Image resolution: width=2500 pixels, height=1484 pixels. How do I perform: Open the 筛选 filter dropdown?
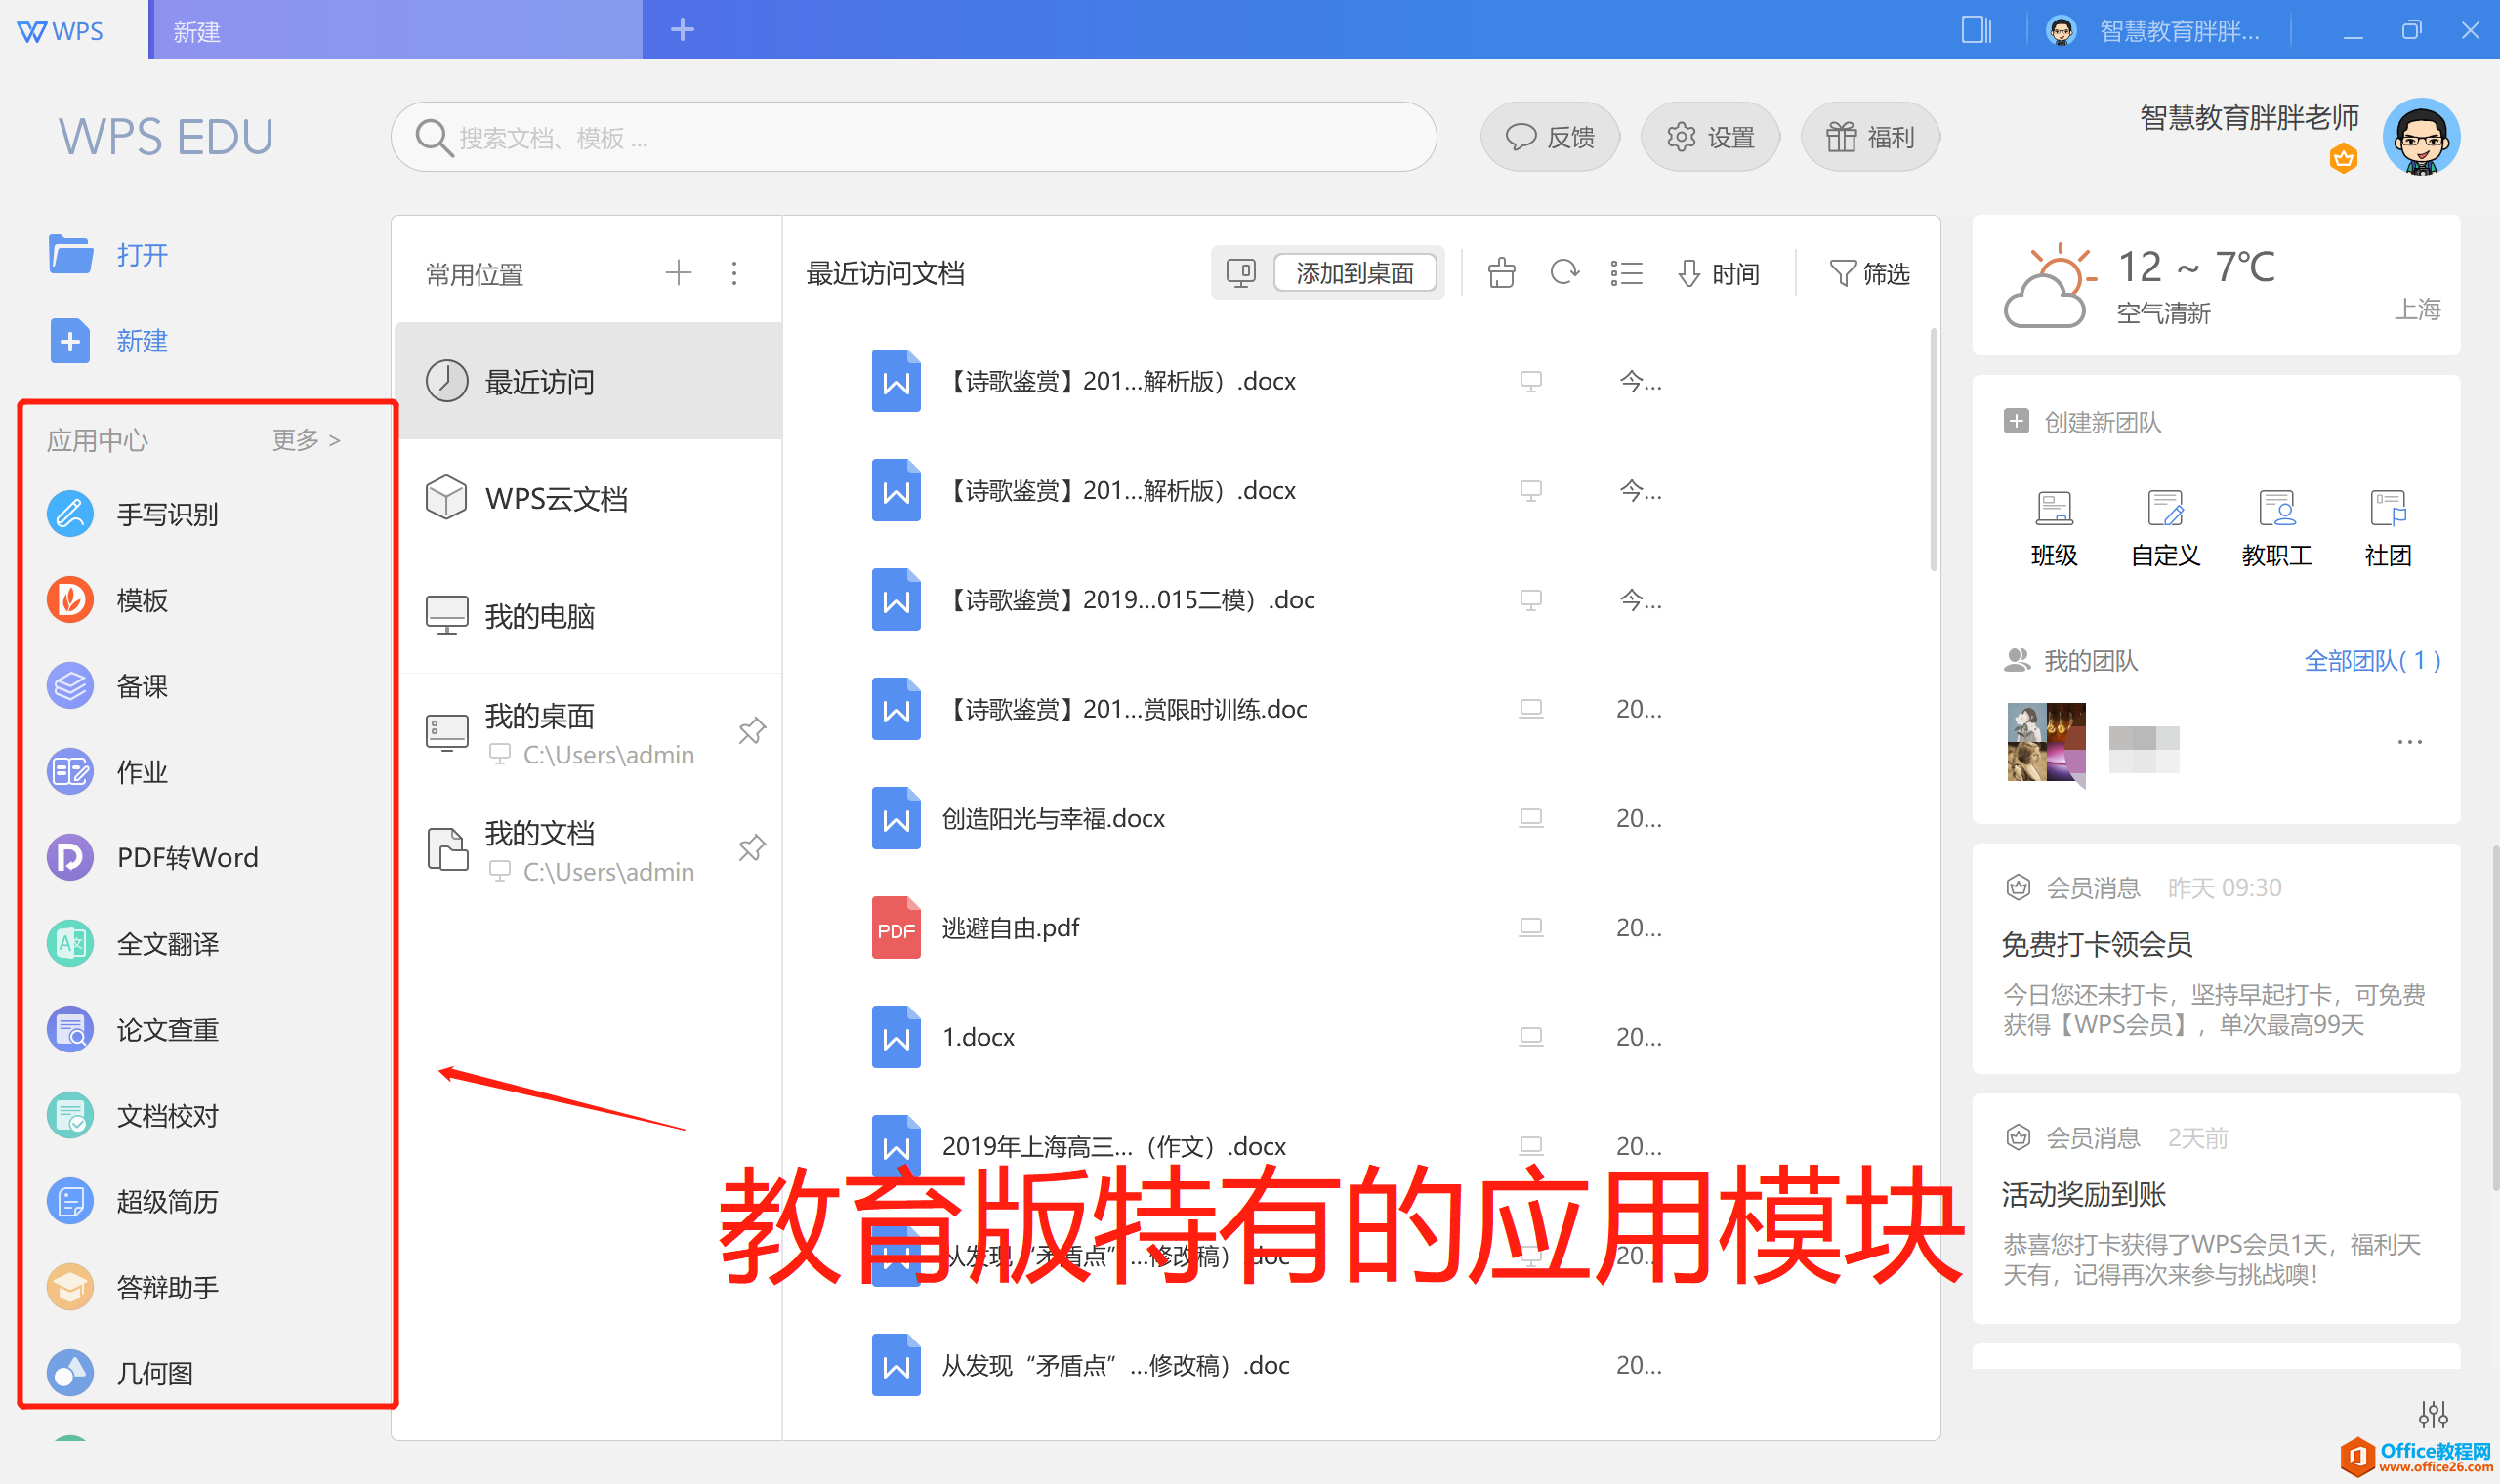(x=1868, y=273)
